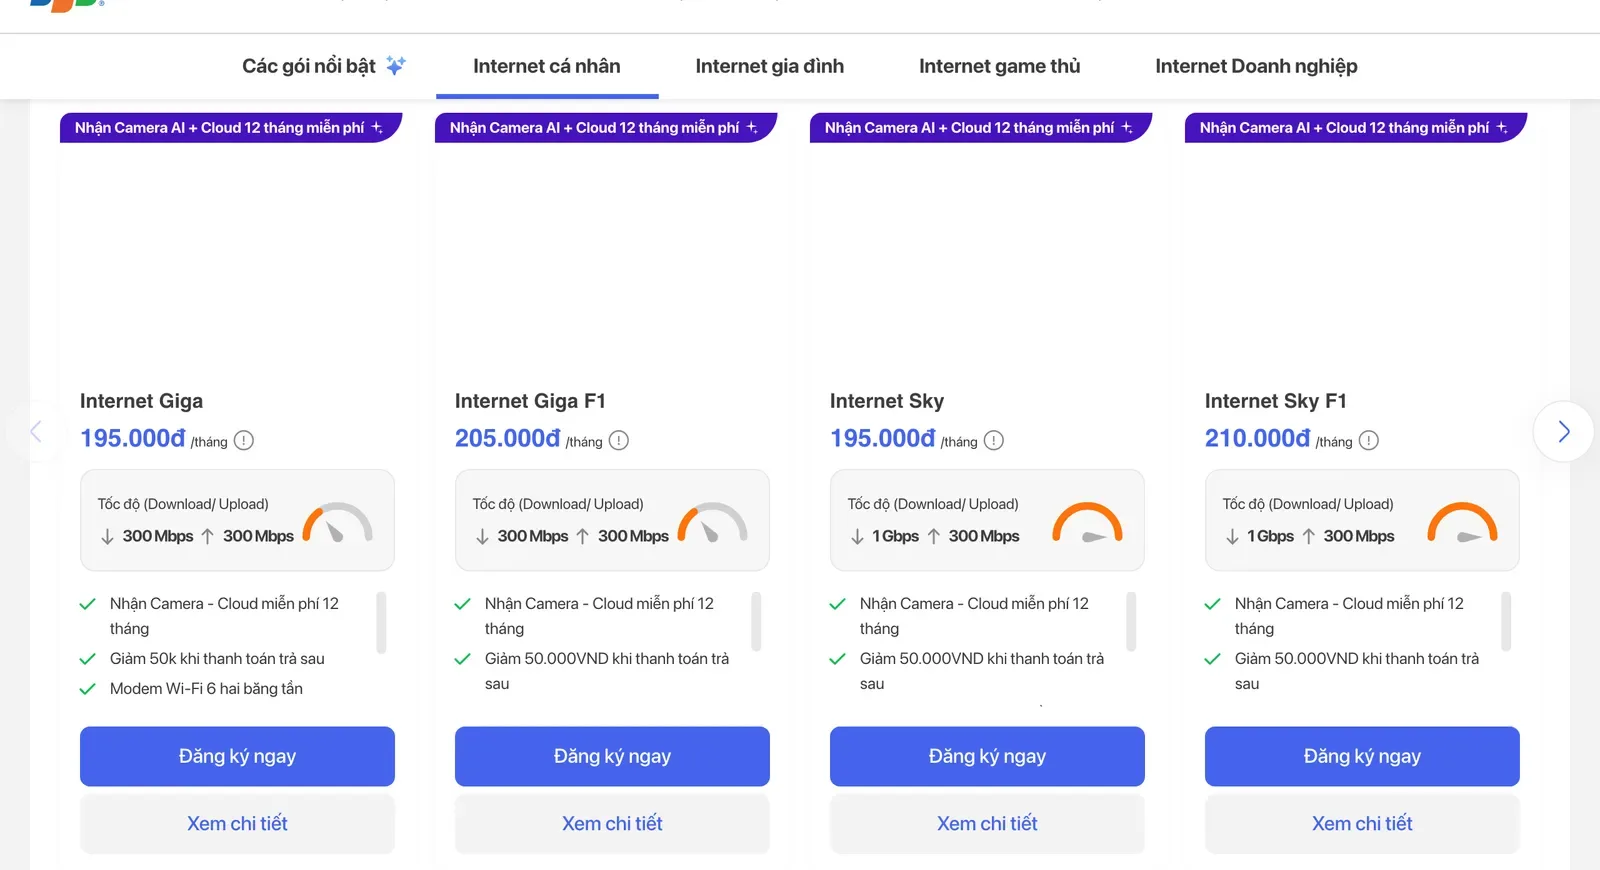Click the Modem Wi-Fi 6 hai băng tần text
The height and width of the screenshot is (870, 1600).
tap(206, 689)
